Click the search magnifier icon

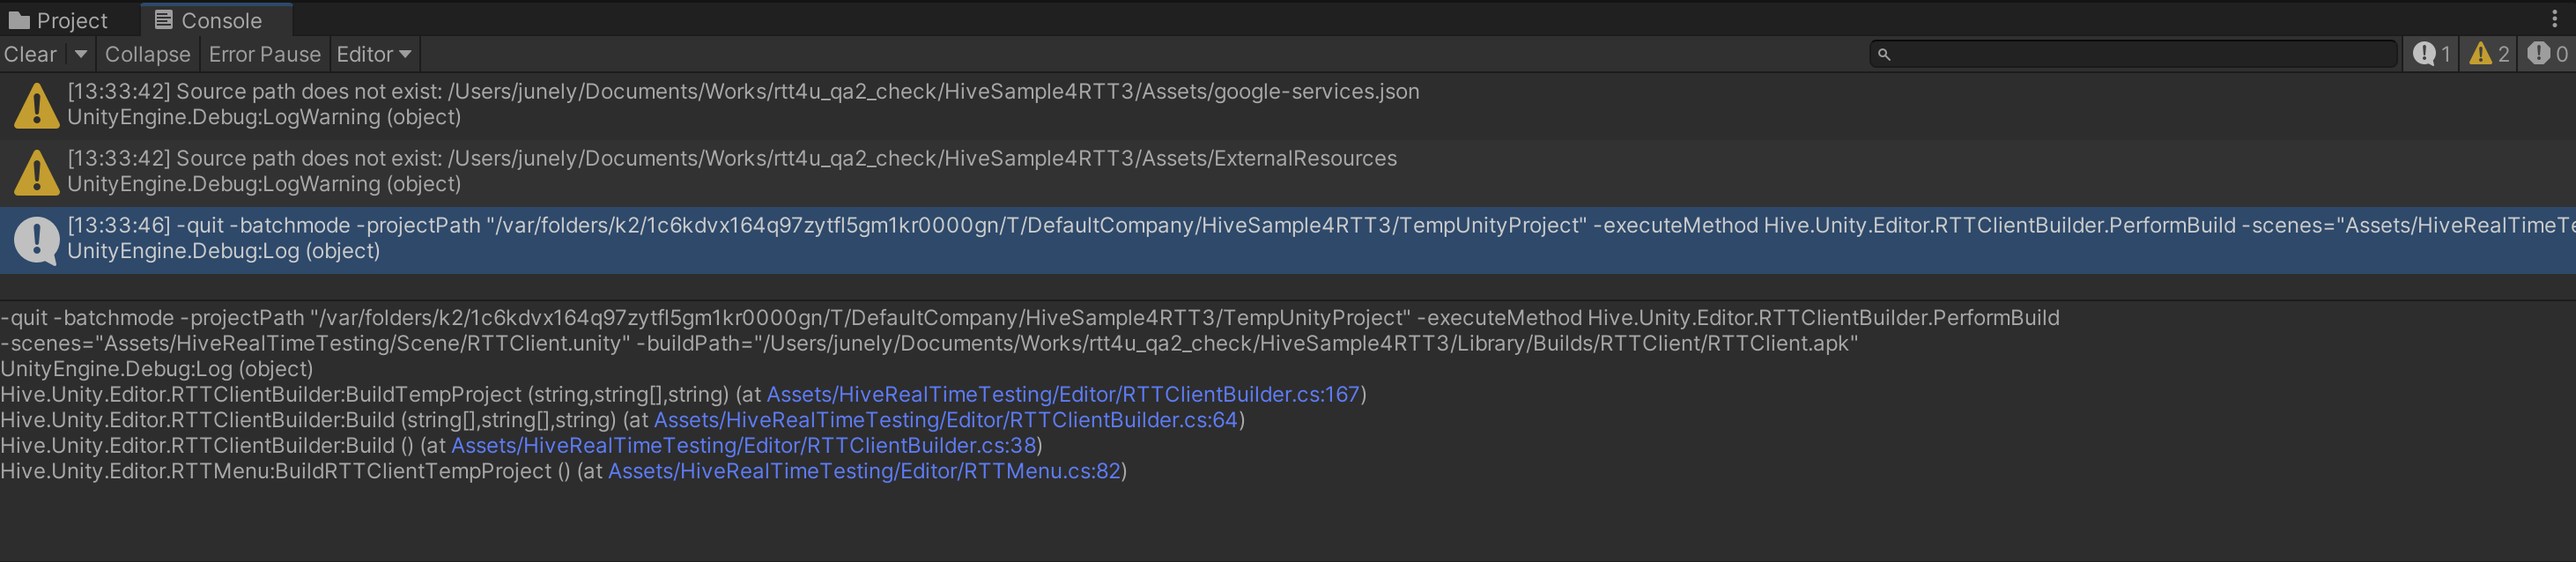[1884, 54]
